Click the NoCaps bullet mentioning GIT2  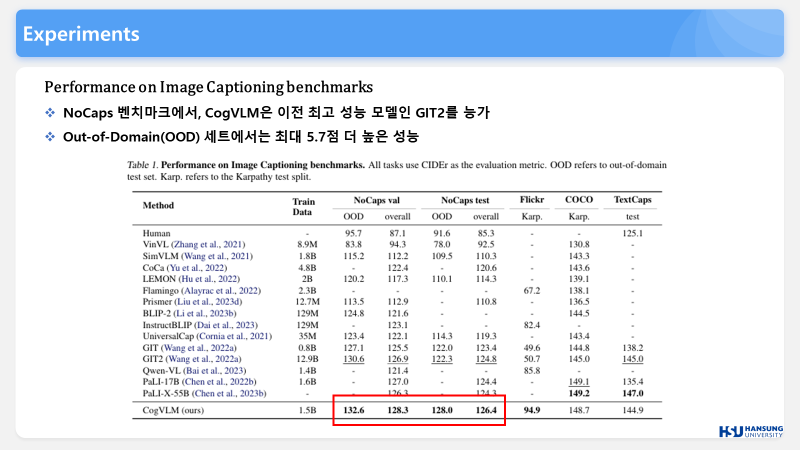pos(276,112)
